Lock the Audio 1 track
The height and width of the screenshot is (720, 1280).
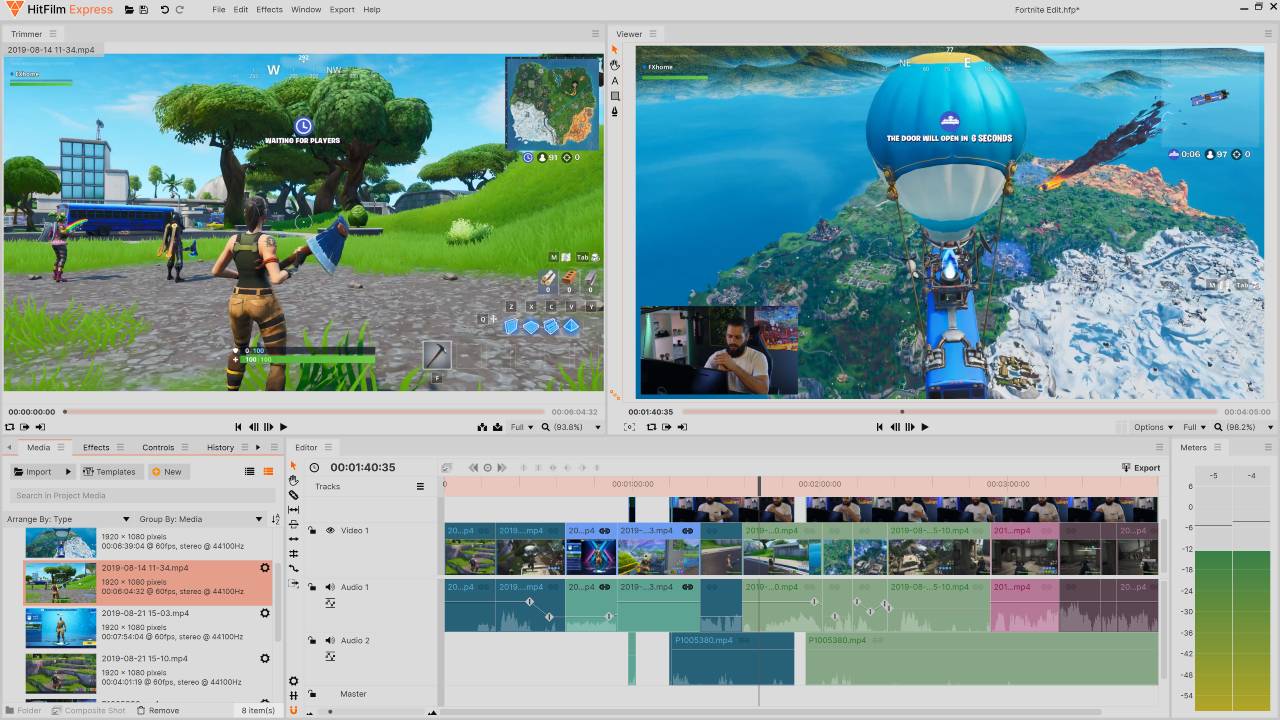pos(312,587)
